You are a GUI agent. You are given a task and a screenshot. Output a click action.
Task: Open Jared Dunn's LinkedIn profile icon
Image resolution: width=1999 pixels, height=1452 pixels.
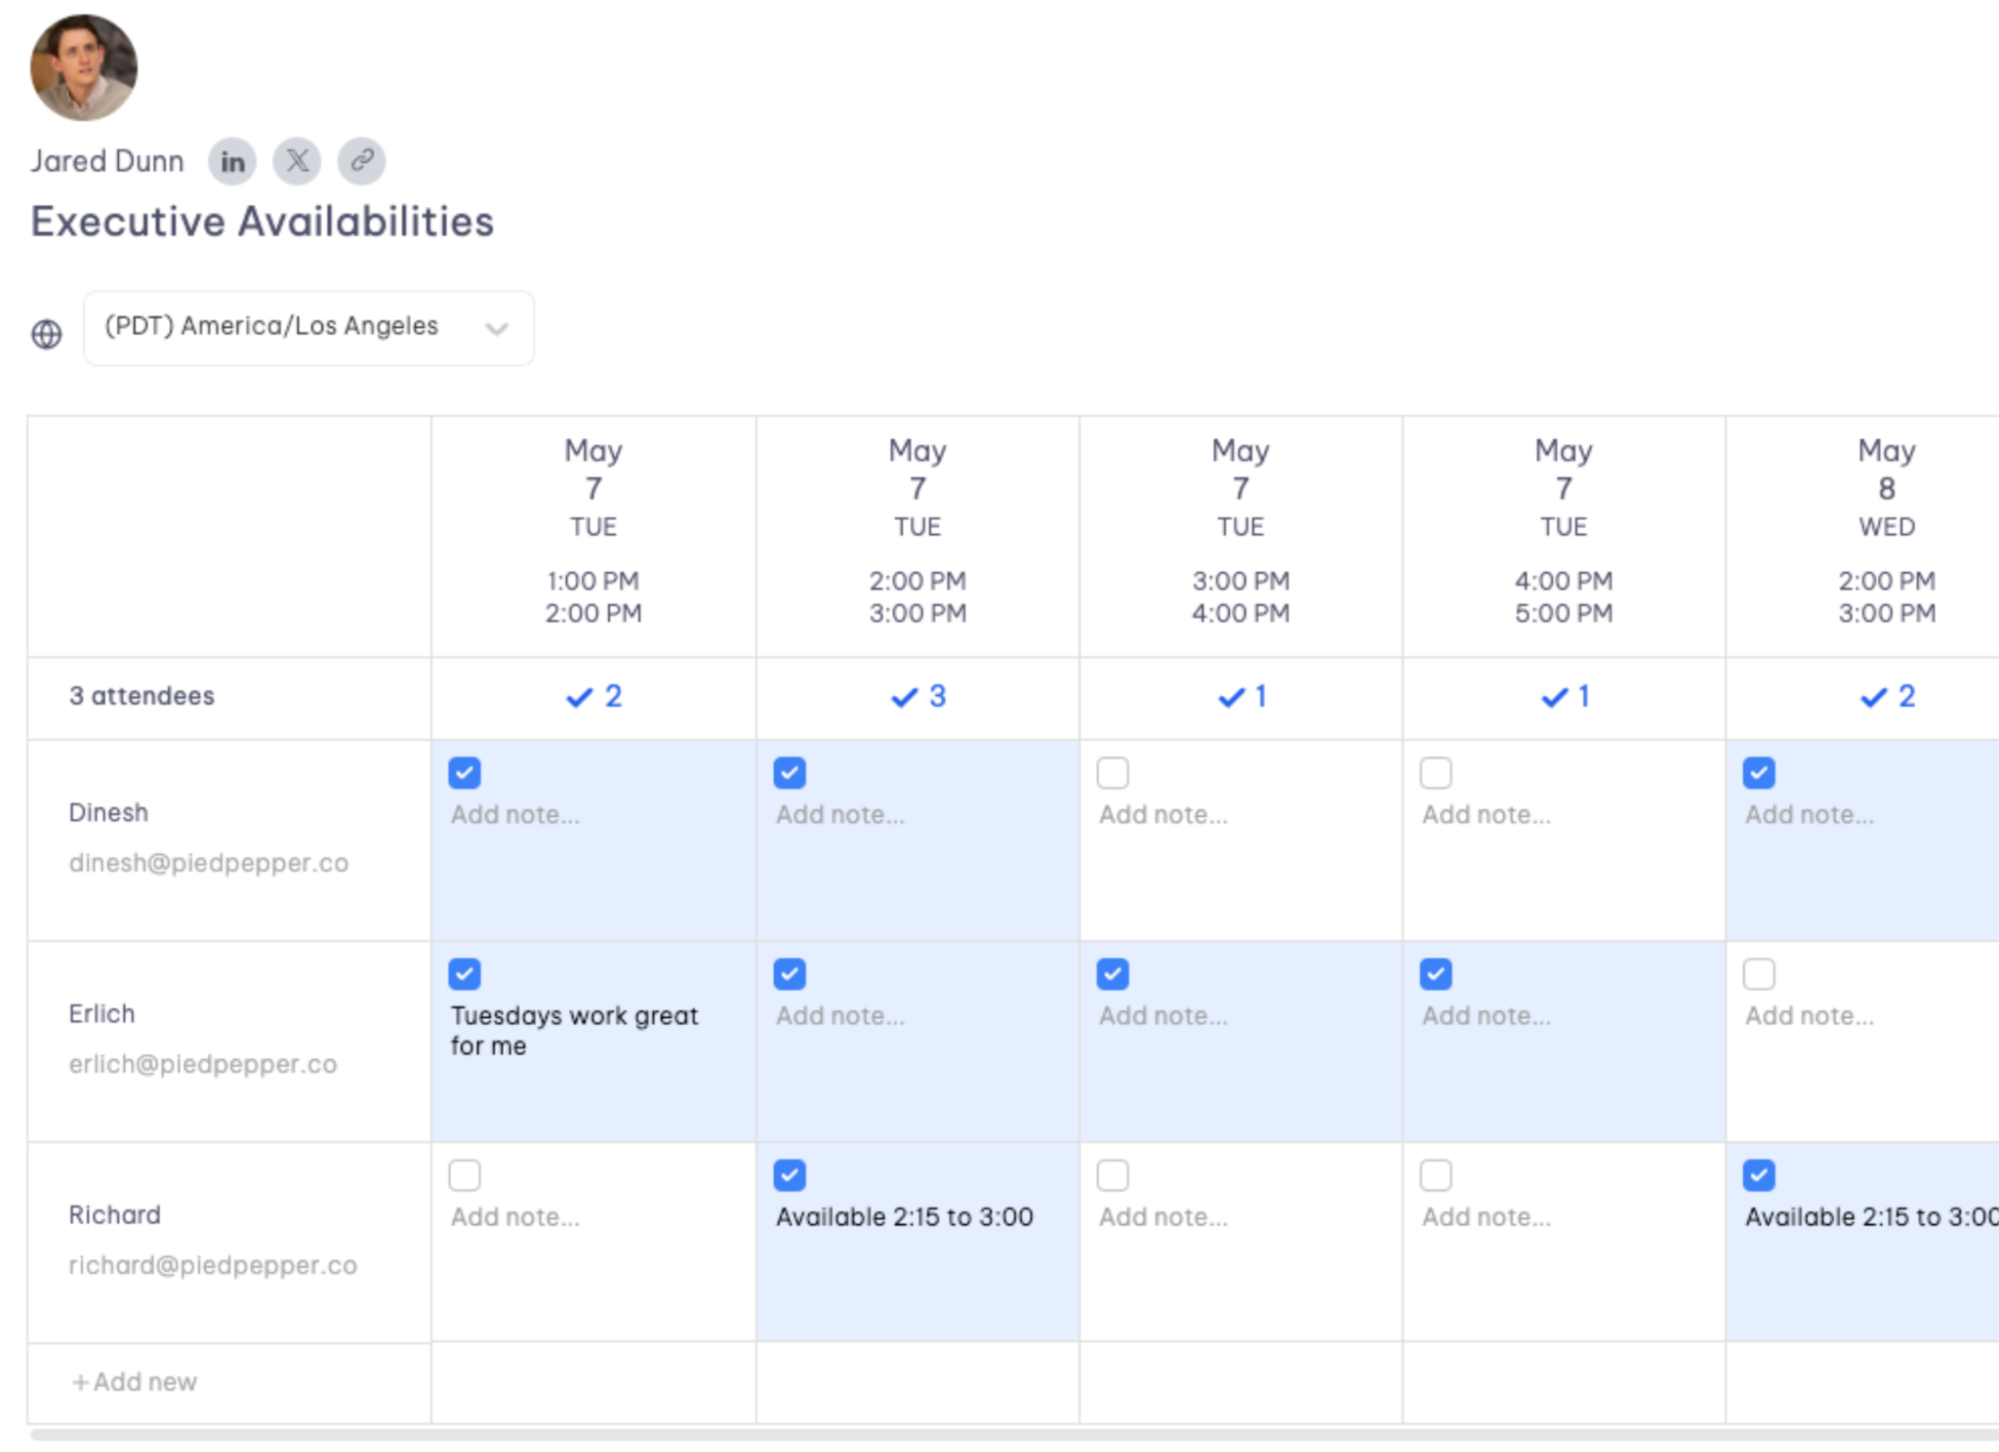coord(232,161)
